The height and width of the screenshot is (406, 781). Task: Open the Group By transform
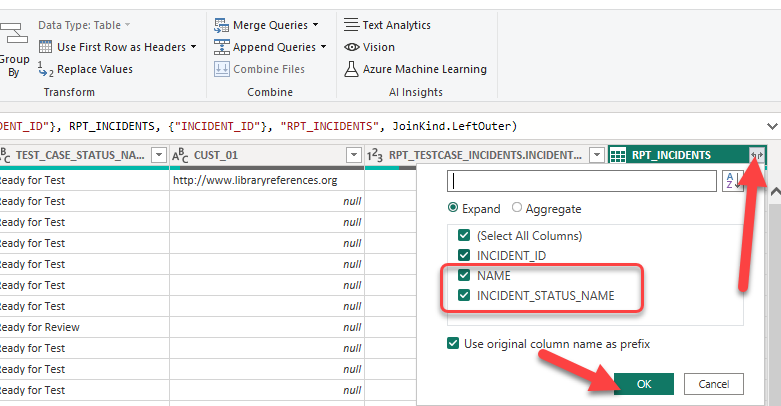13,50
